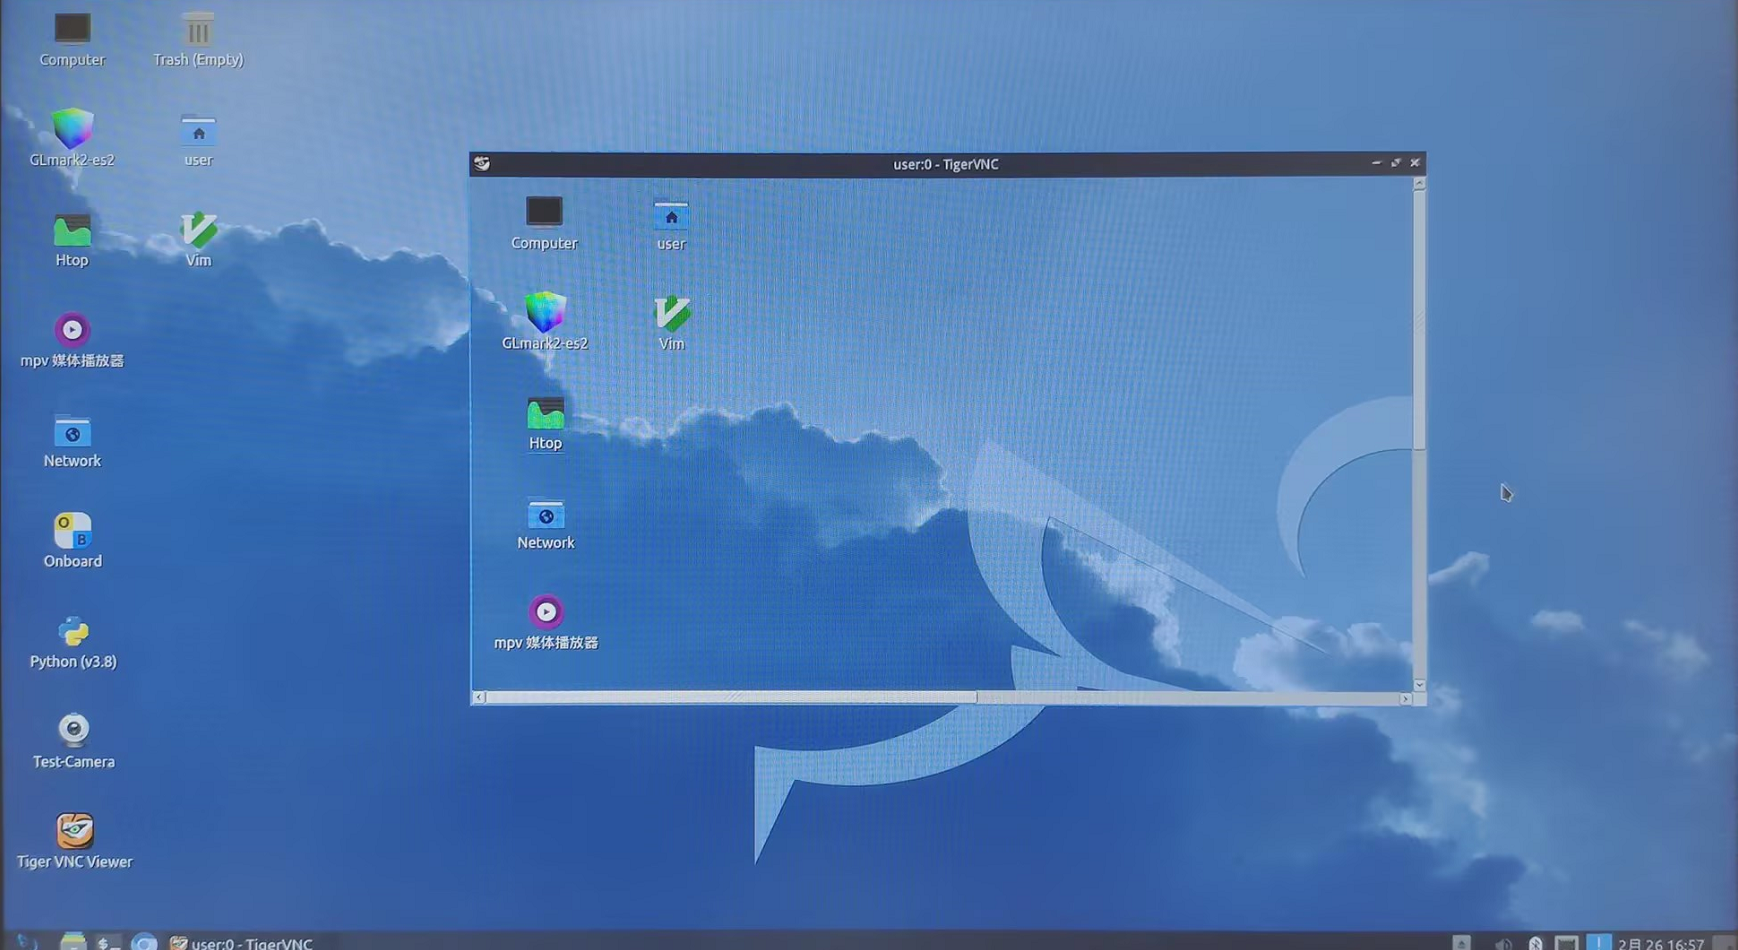Open the display monitor tray icon
The height and width of the screenshot is (950, 1738).
click(x=1567, y=943)
